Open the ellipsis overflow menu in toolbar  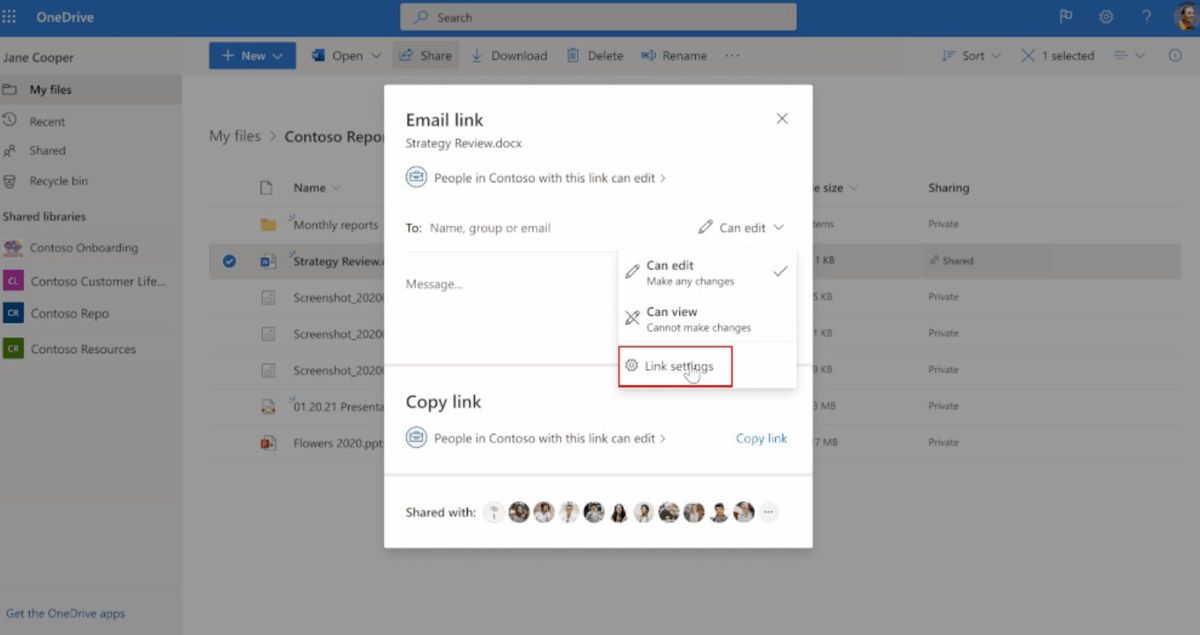732,55
